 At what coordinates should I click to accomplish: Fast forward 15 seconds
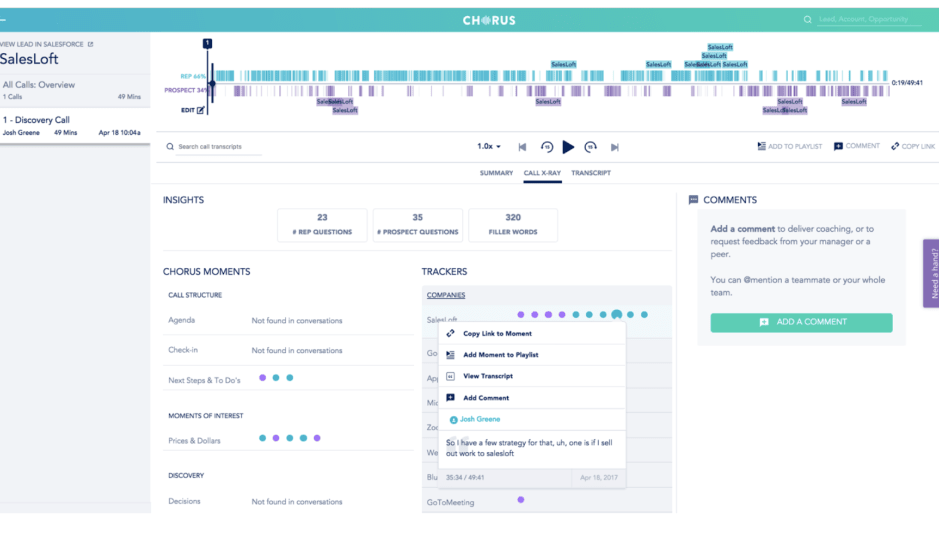tap(590, 147)
